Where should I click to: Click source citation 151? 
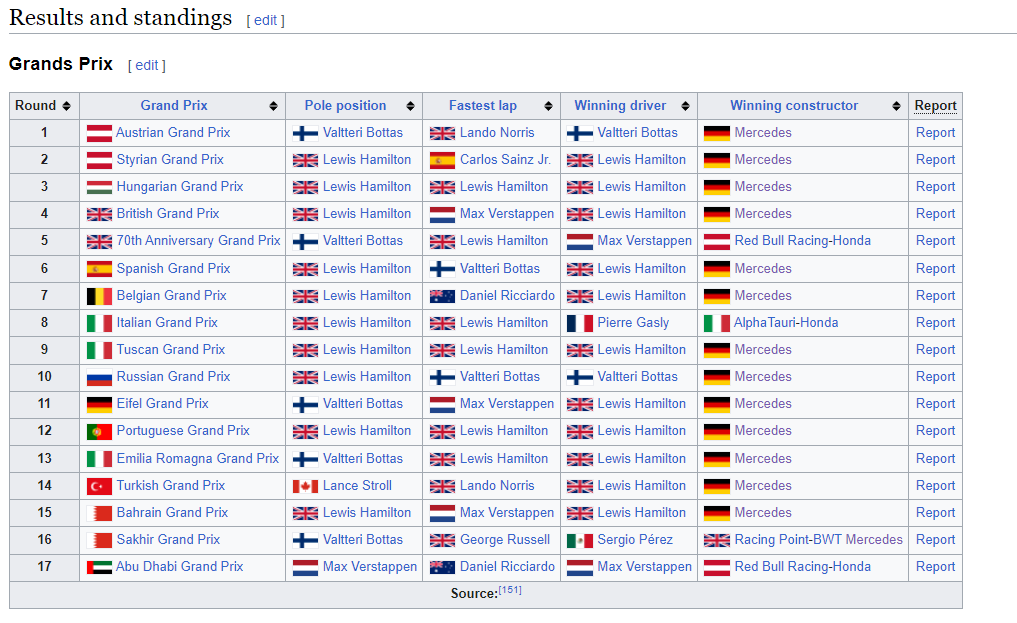(x=510, y=590)
